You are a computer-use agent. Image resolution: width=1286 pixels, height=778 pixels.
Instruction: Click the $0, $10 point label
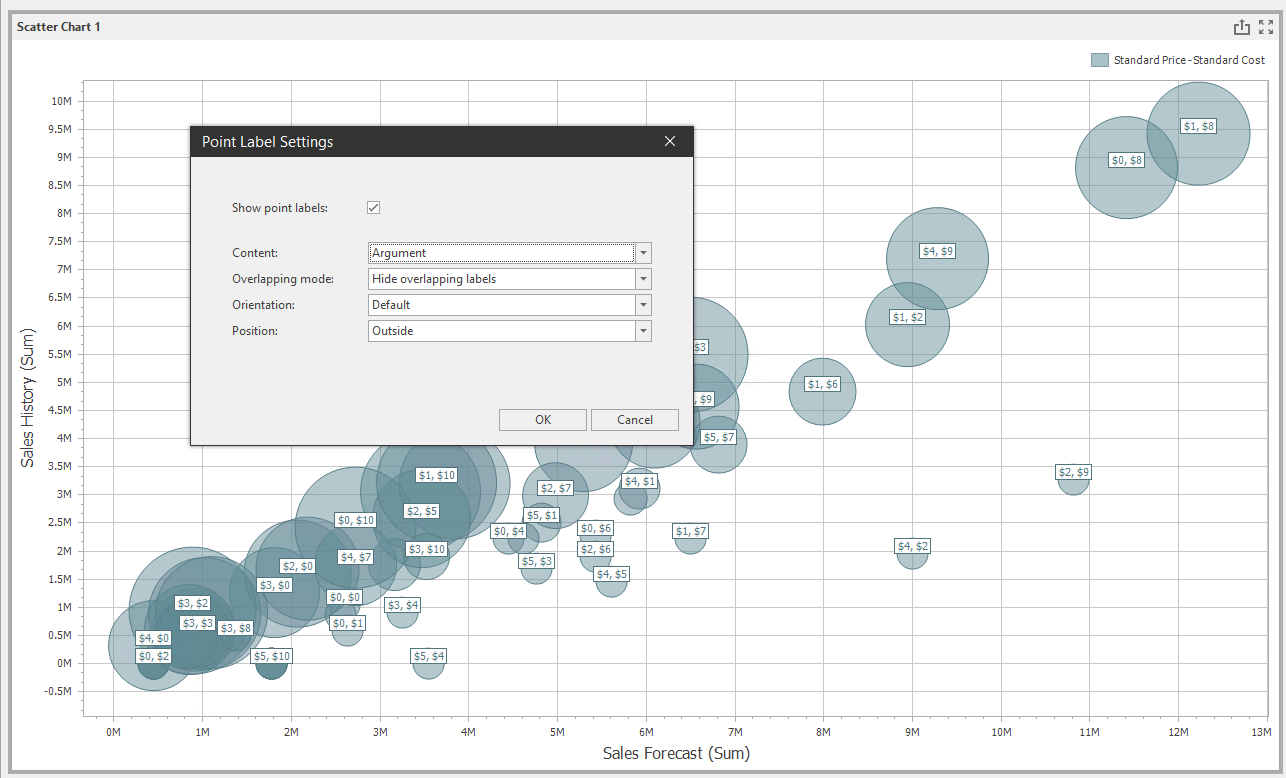click(356, 520)
